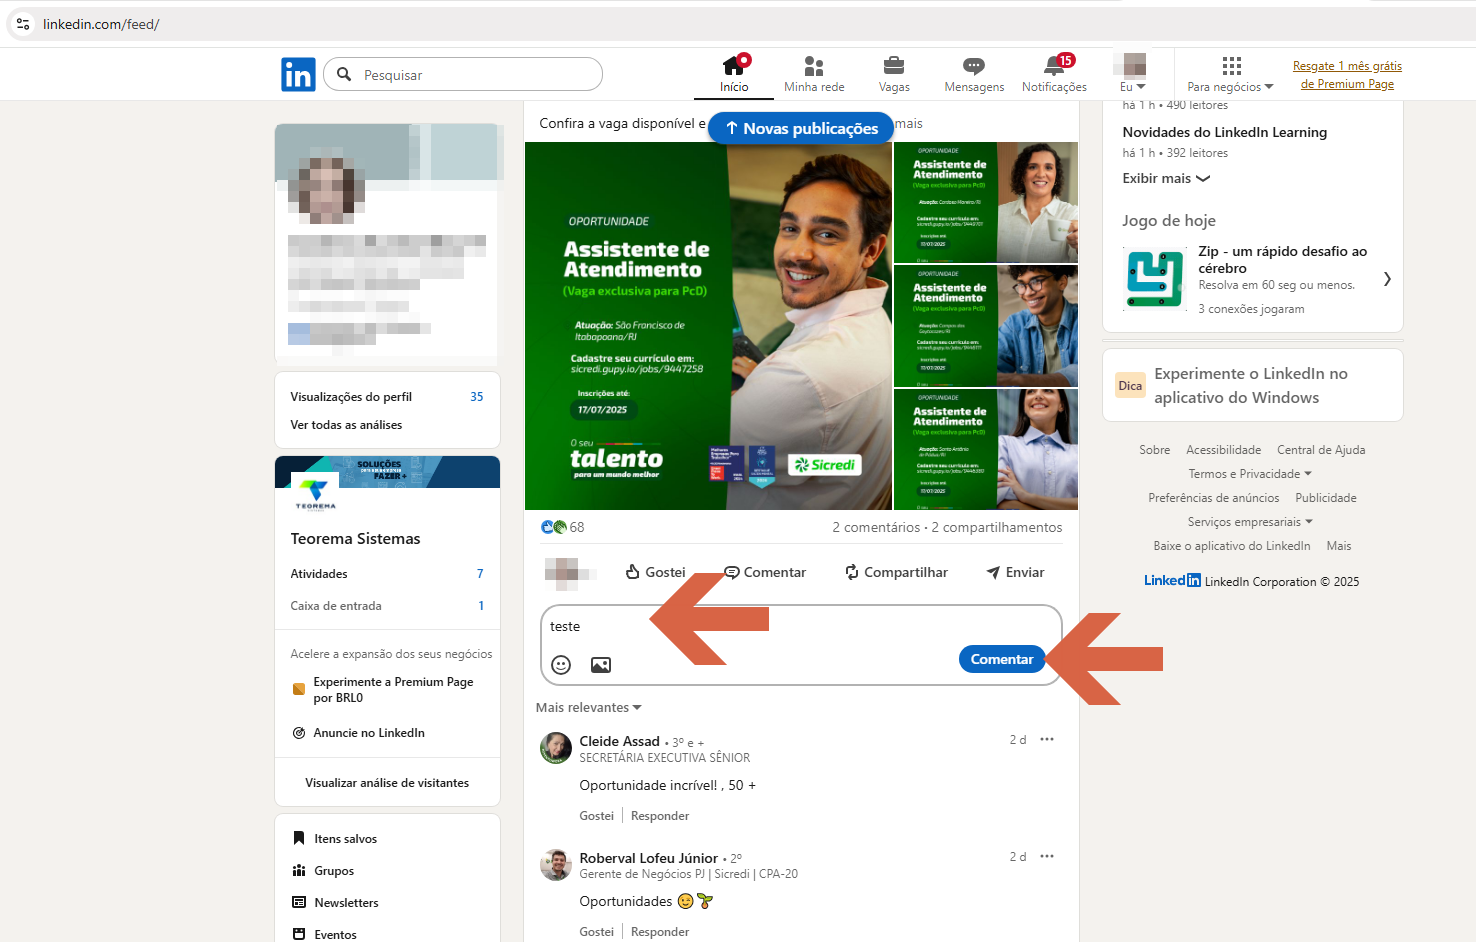Click Experimente LinkedIn no aplicativo do Windows
This screenshot has height=942, width=1476.
click(1251, 385)
